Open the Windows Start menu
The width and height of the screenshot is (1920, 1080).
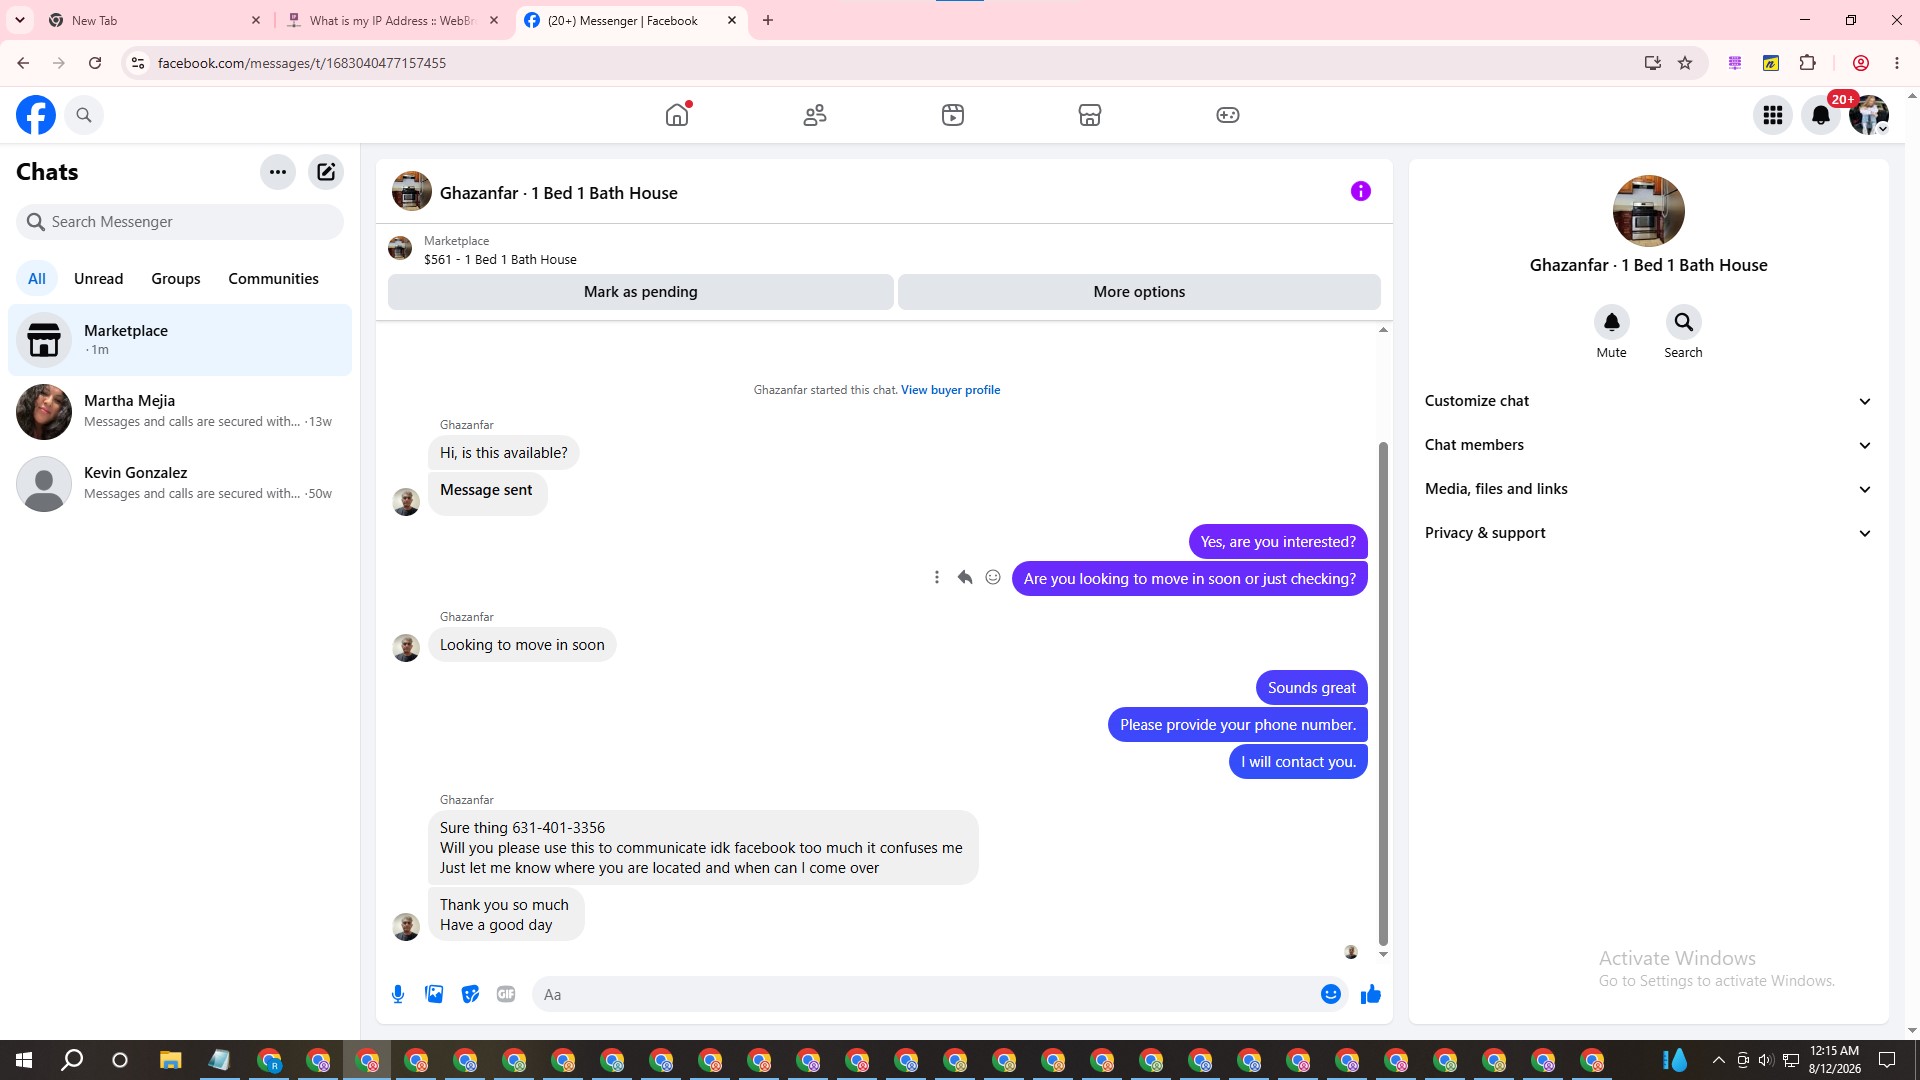coord(24,1060)
